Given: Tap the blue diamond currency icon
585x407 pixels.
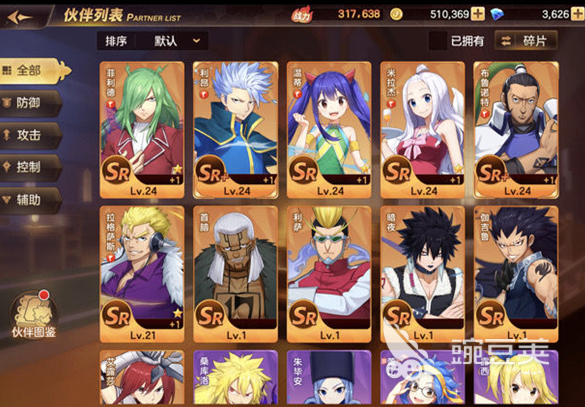Looking at the screenshot, I should (x=497, y=15).
